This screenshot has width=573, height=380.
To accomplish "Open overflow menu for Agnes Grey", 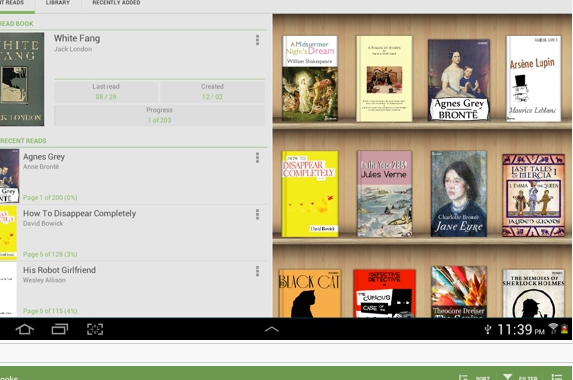I will coord(257,157).
